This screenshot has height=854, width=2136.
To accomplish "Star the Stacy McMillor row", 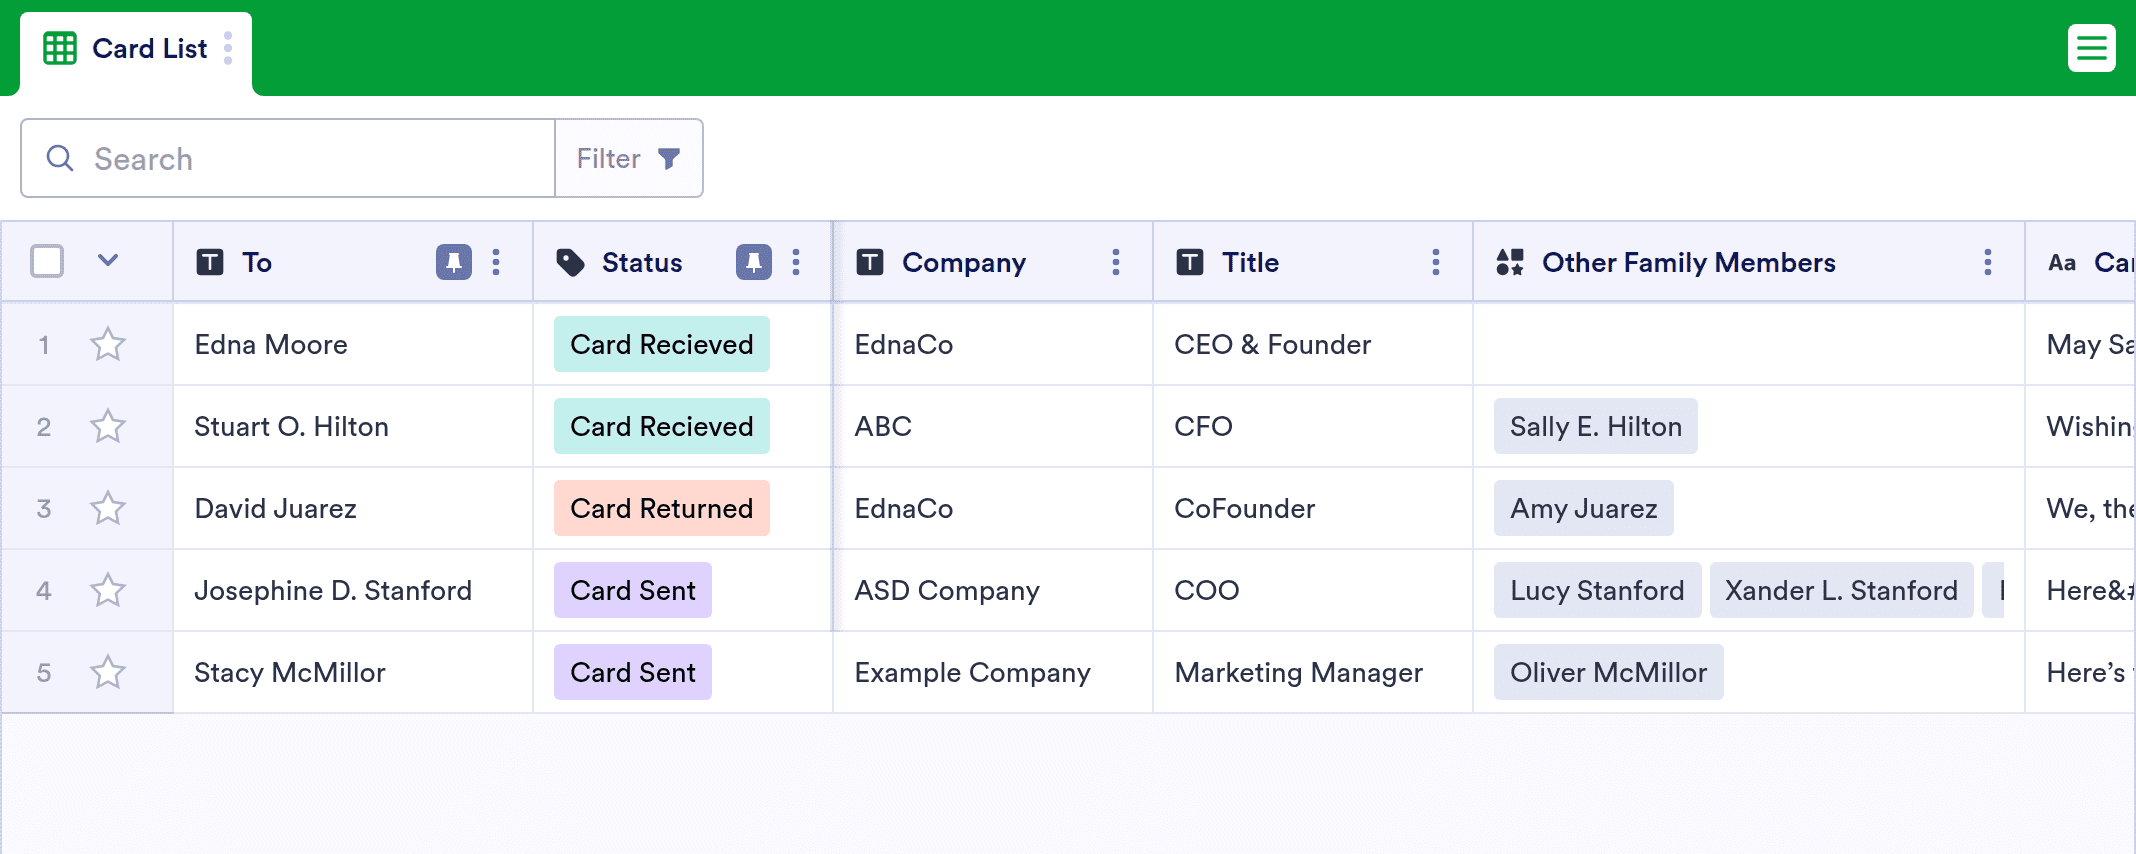I will (108, 673).
